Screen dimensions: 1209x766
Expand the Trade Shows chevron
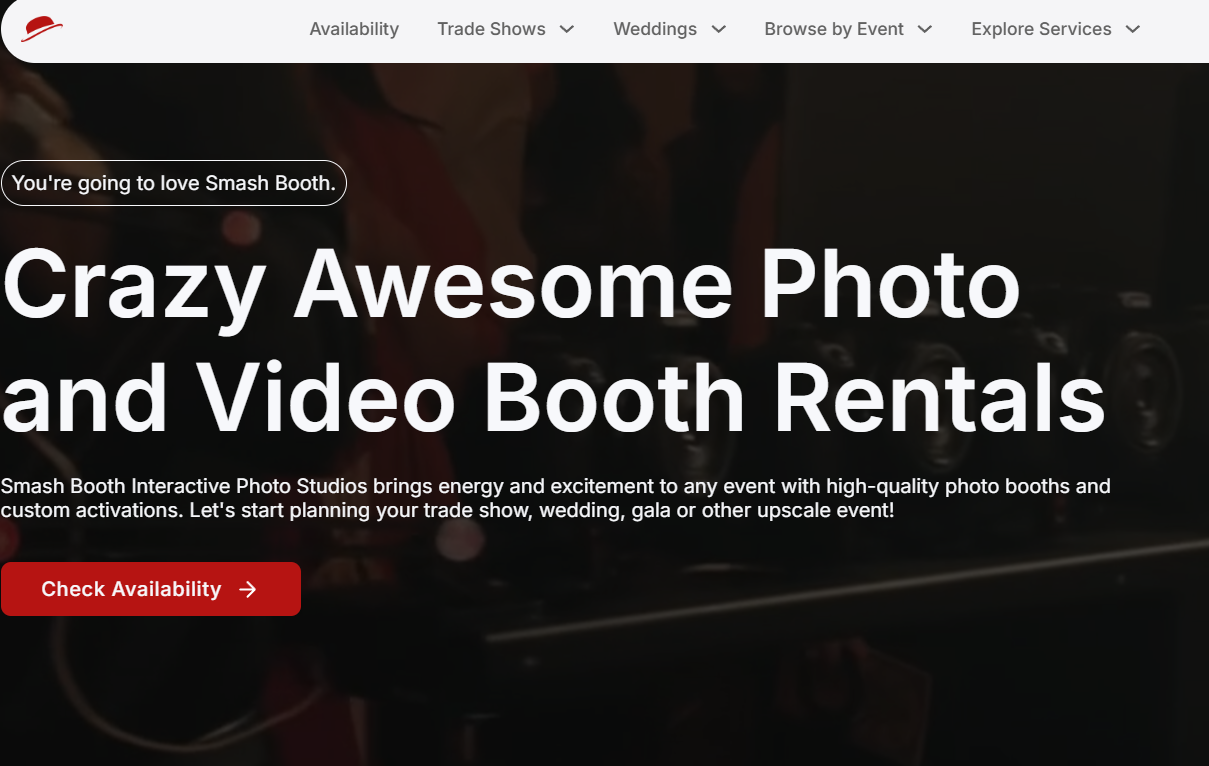tap(567, 29)
